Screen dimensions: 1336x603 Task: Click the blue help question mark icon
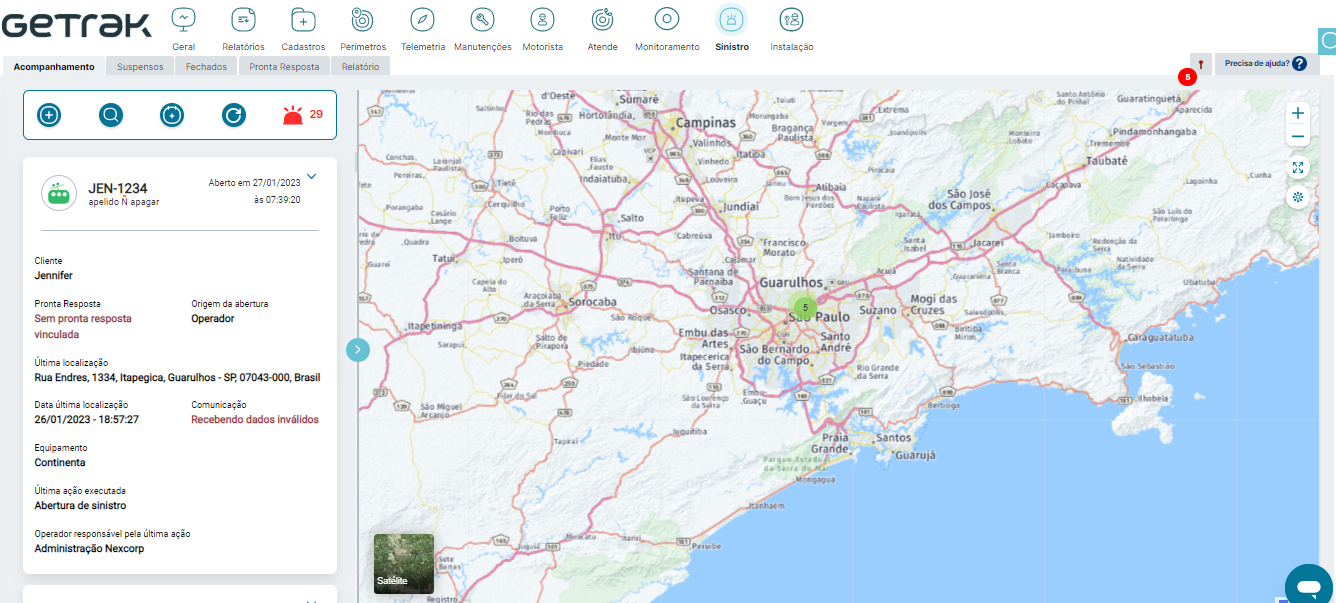(x=1299, y=64)
